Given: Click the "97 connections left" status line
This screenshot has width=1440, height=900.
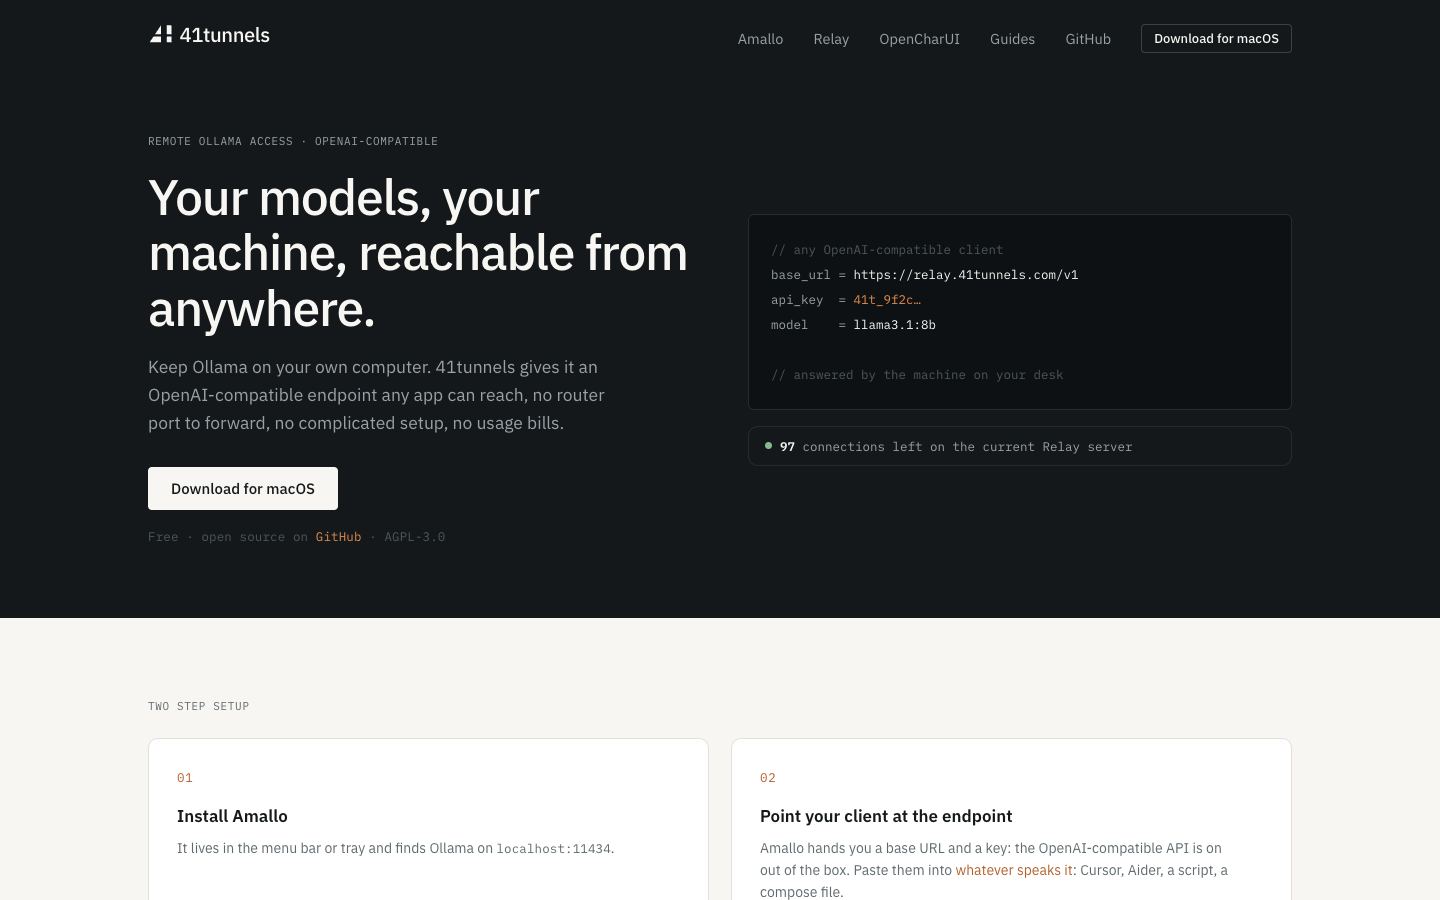Looking at the screenshot, I should (x=1020, y=446).
